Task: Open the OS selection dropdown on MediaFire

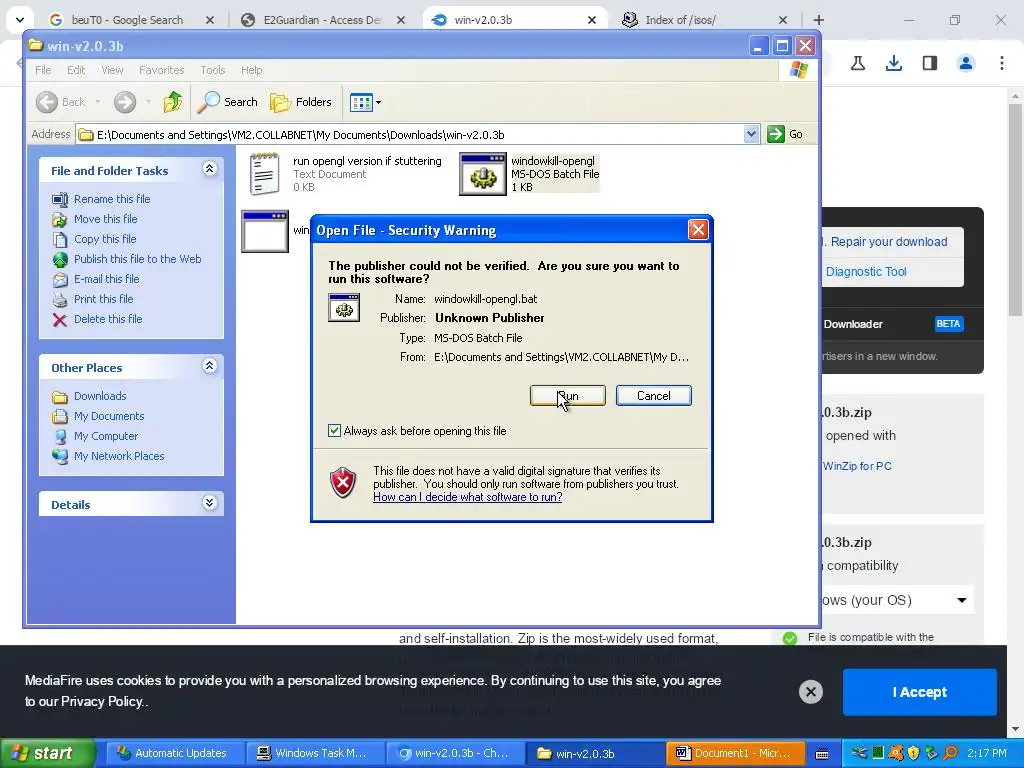Action: point(897,600)
